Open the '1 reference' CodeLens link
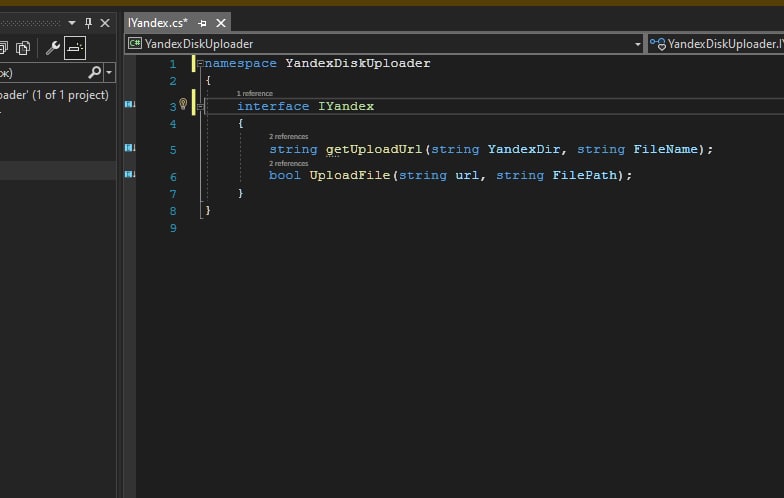This screenshot has width=784, height=498. [254, 94]
